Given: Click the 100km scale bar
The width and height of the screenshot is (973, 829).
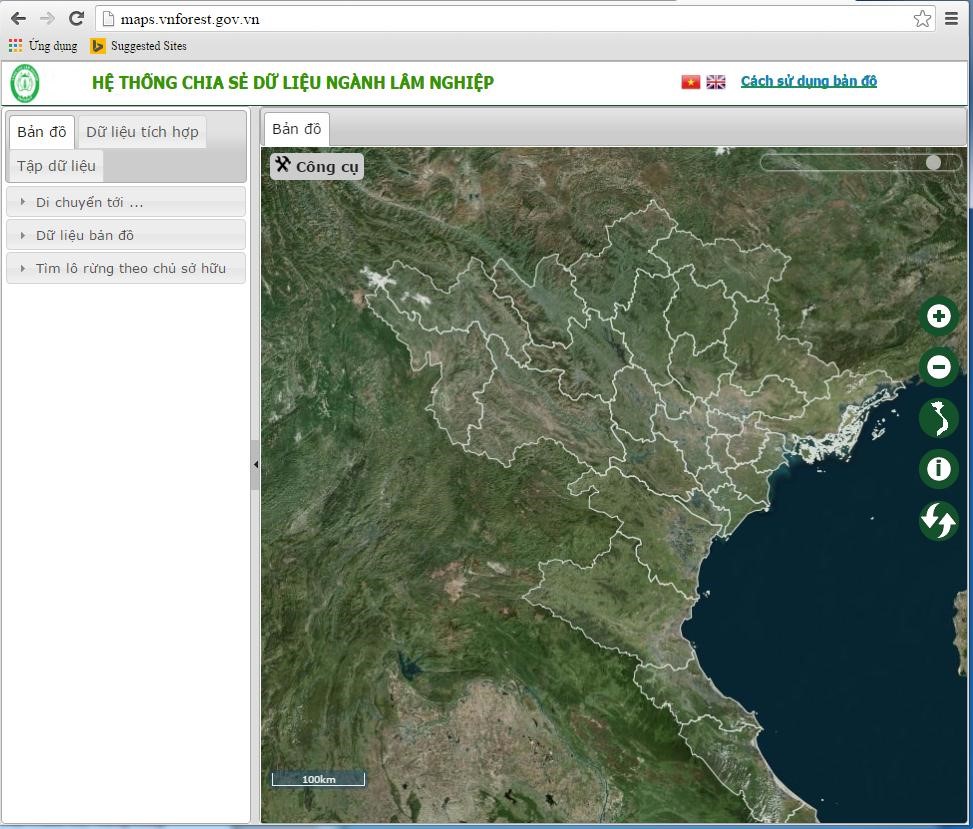Looking at the screenshot, I should [x=318, y=779].
